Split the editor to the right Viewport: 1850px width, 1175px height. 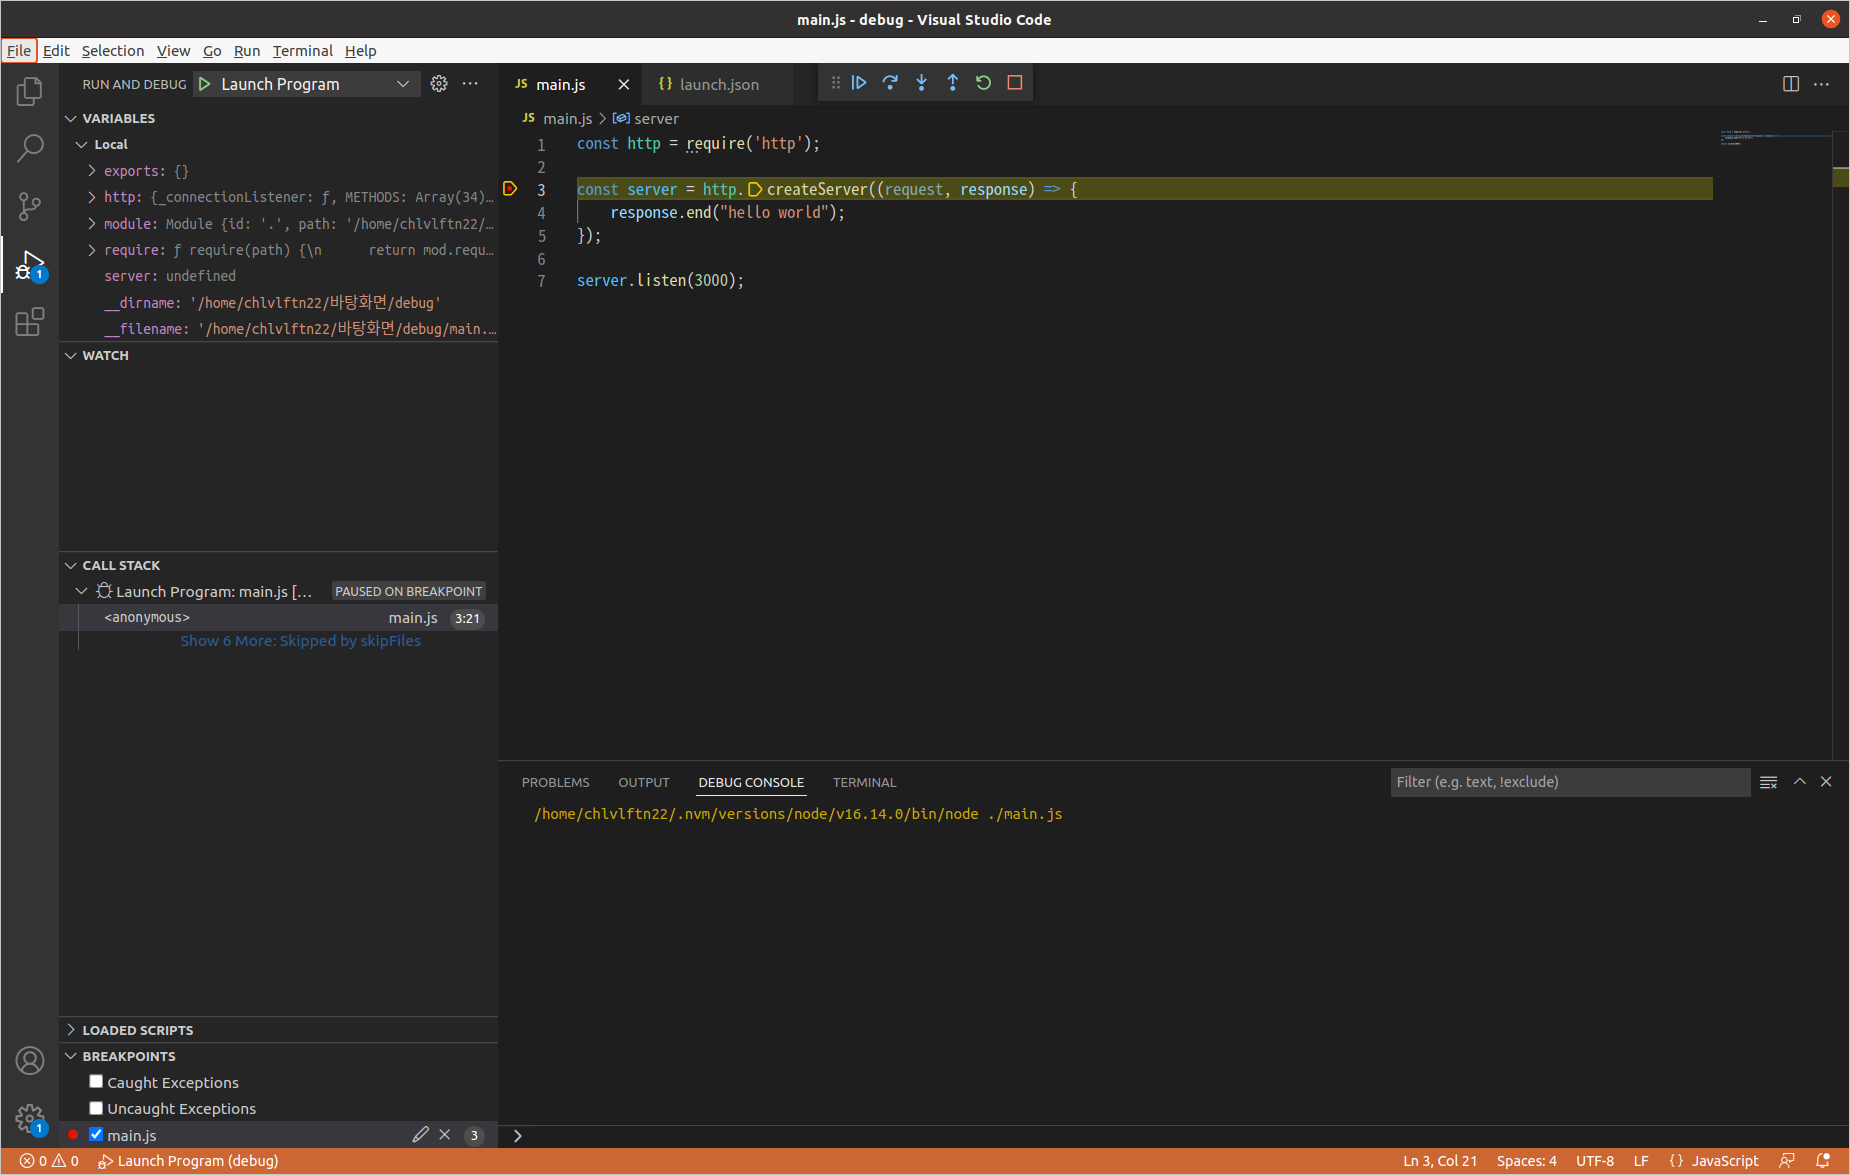tap(1791, 84)
